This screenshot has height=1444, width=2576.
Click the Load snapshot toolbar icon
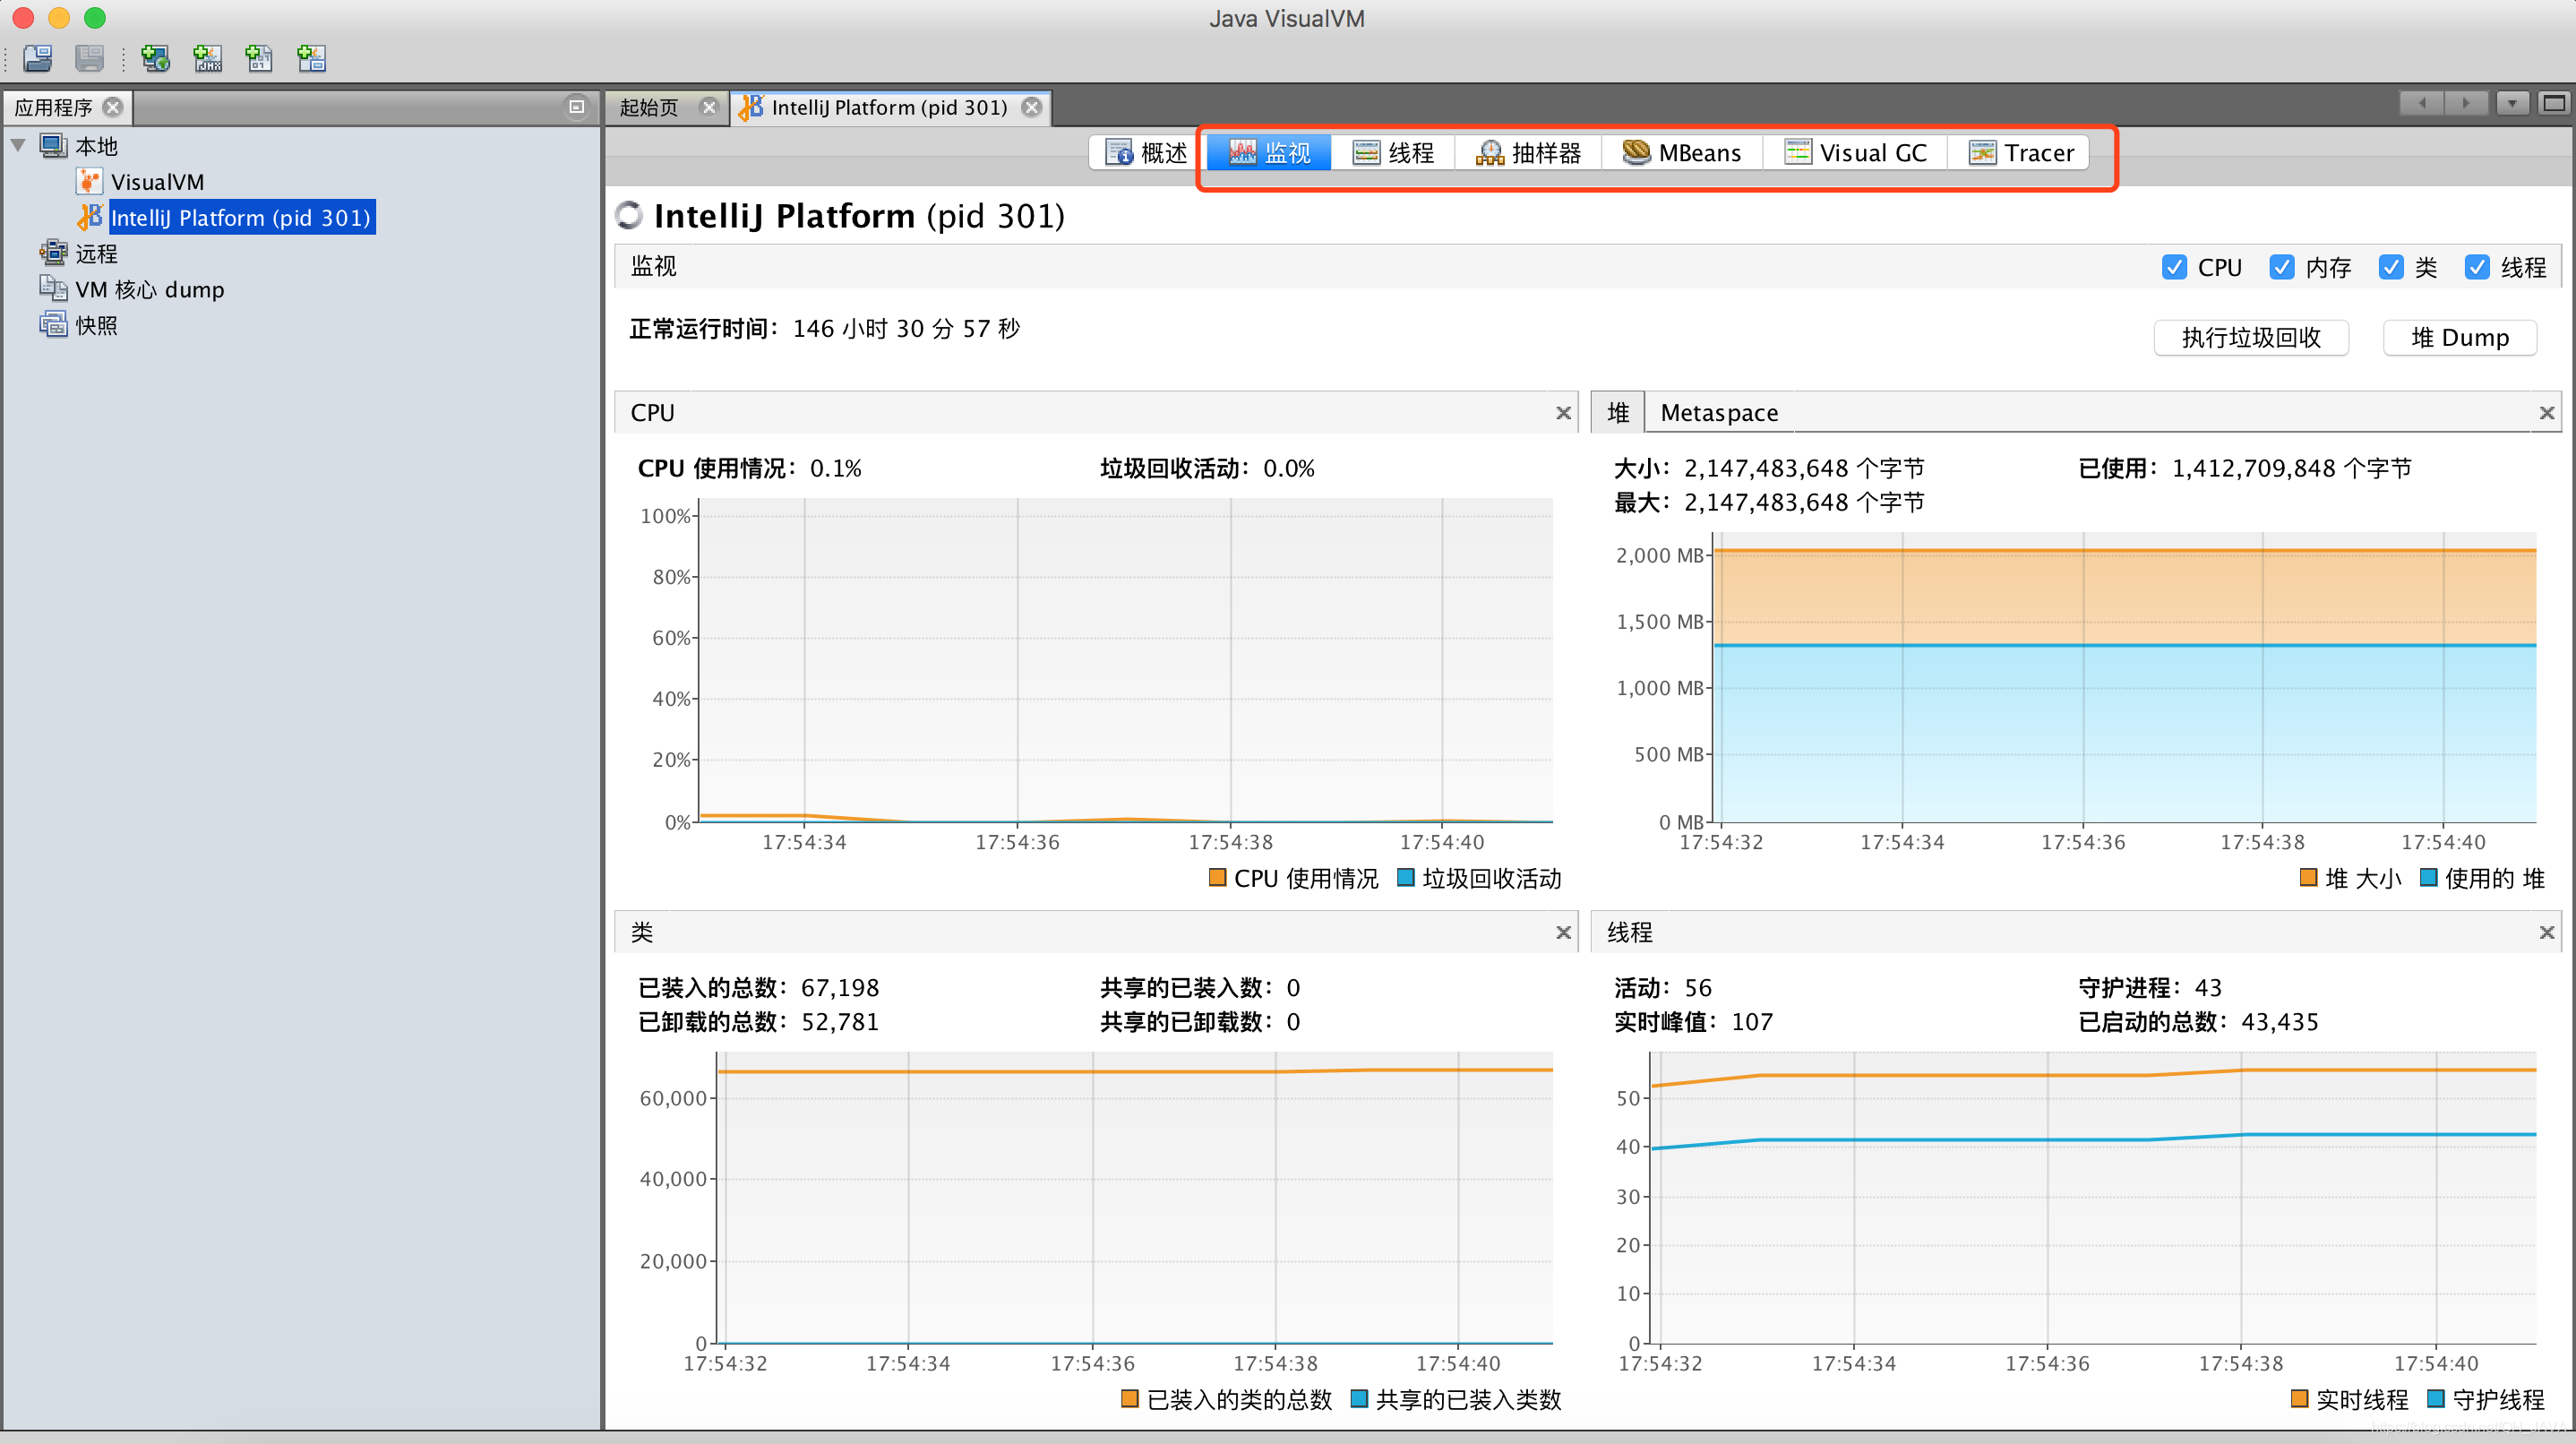[38, 58]
